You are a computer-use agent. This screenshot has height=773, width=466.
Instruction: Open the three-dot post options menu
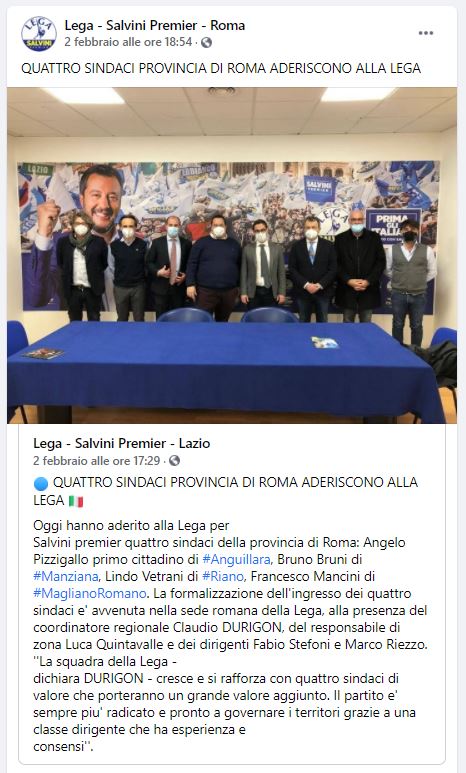pos(426,33)
